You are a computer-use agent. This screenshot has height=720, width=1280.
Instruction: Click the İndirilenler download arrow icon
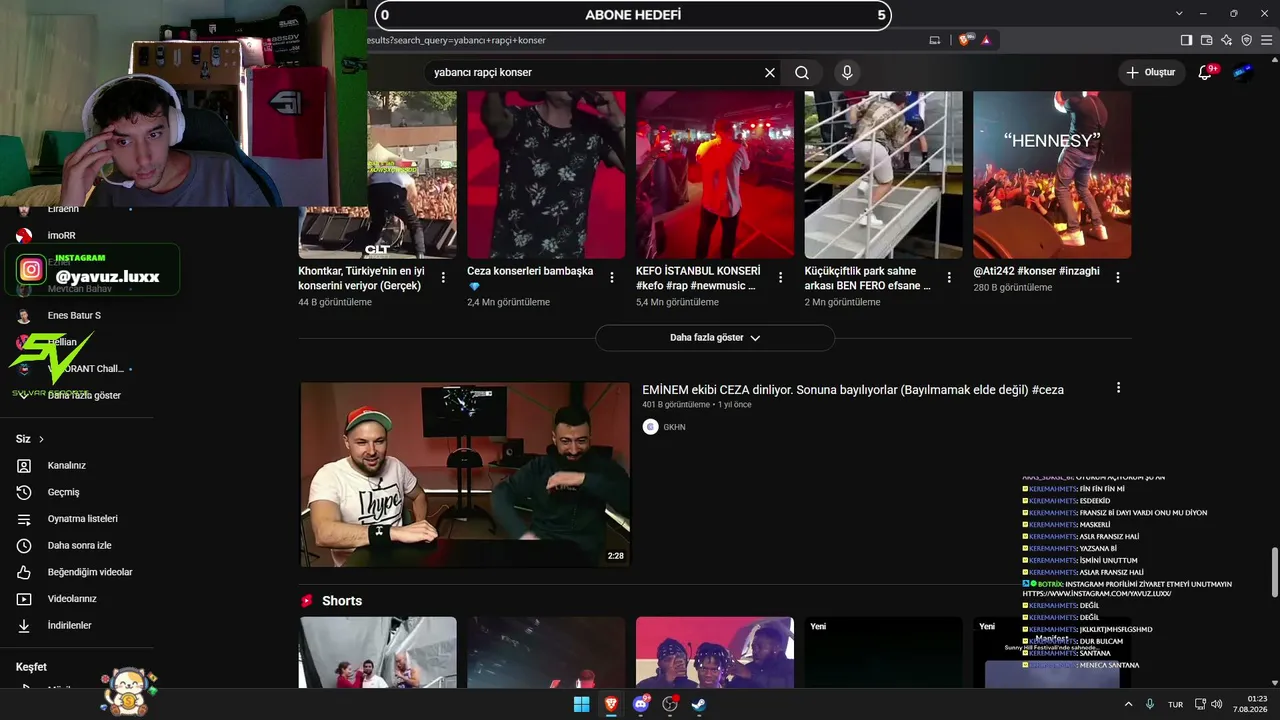tap(24, 625)
